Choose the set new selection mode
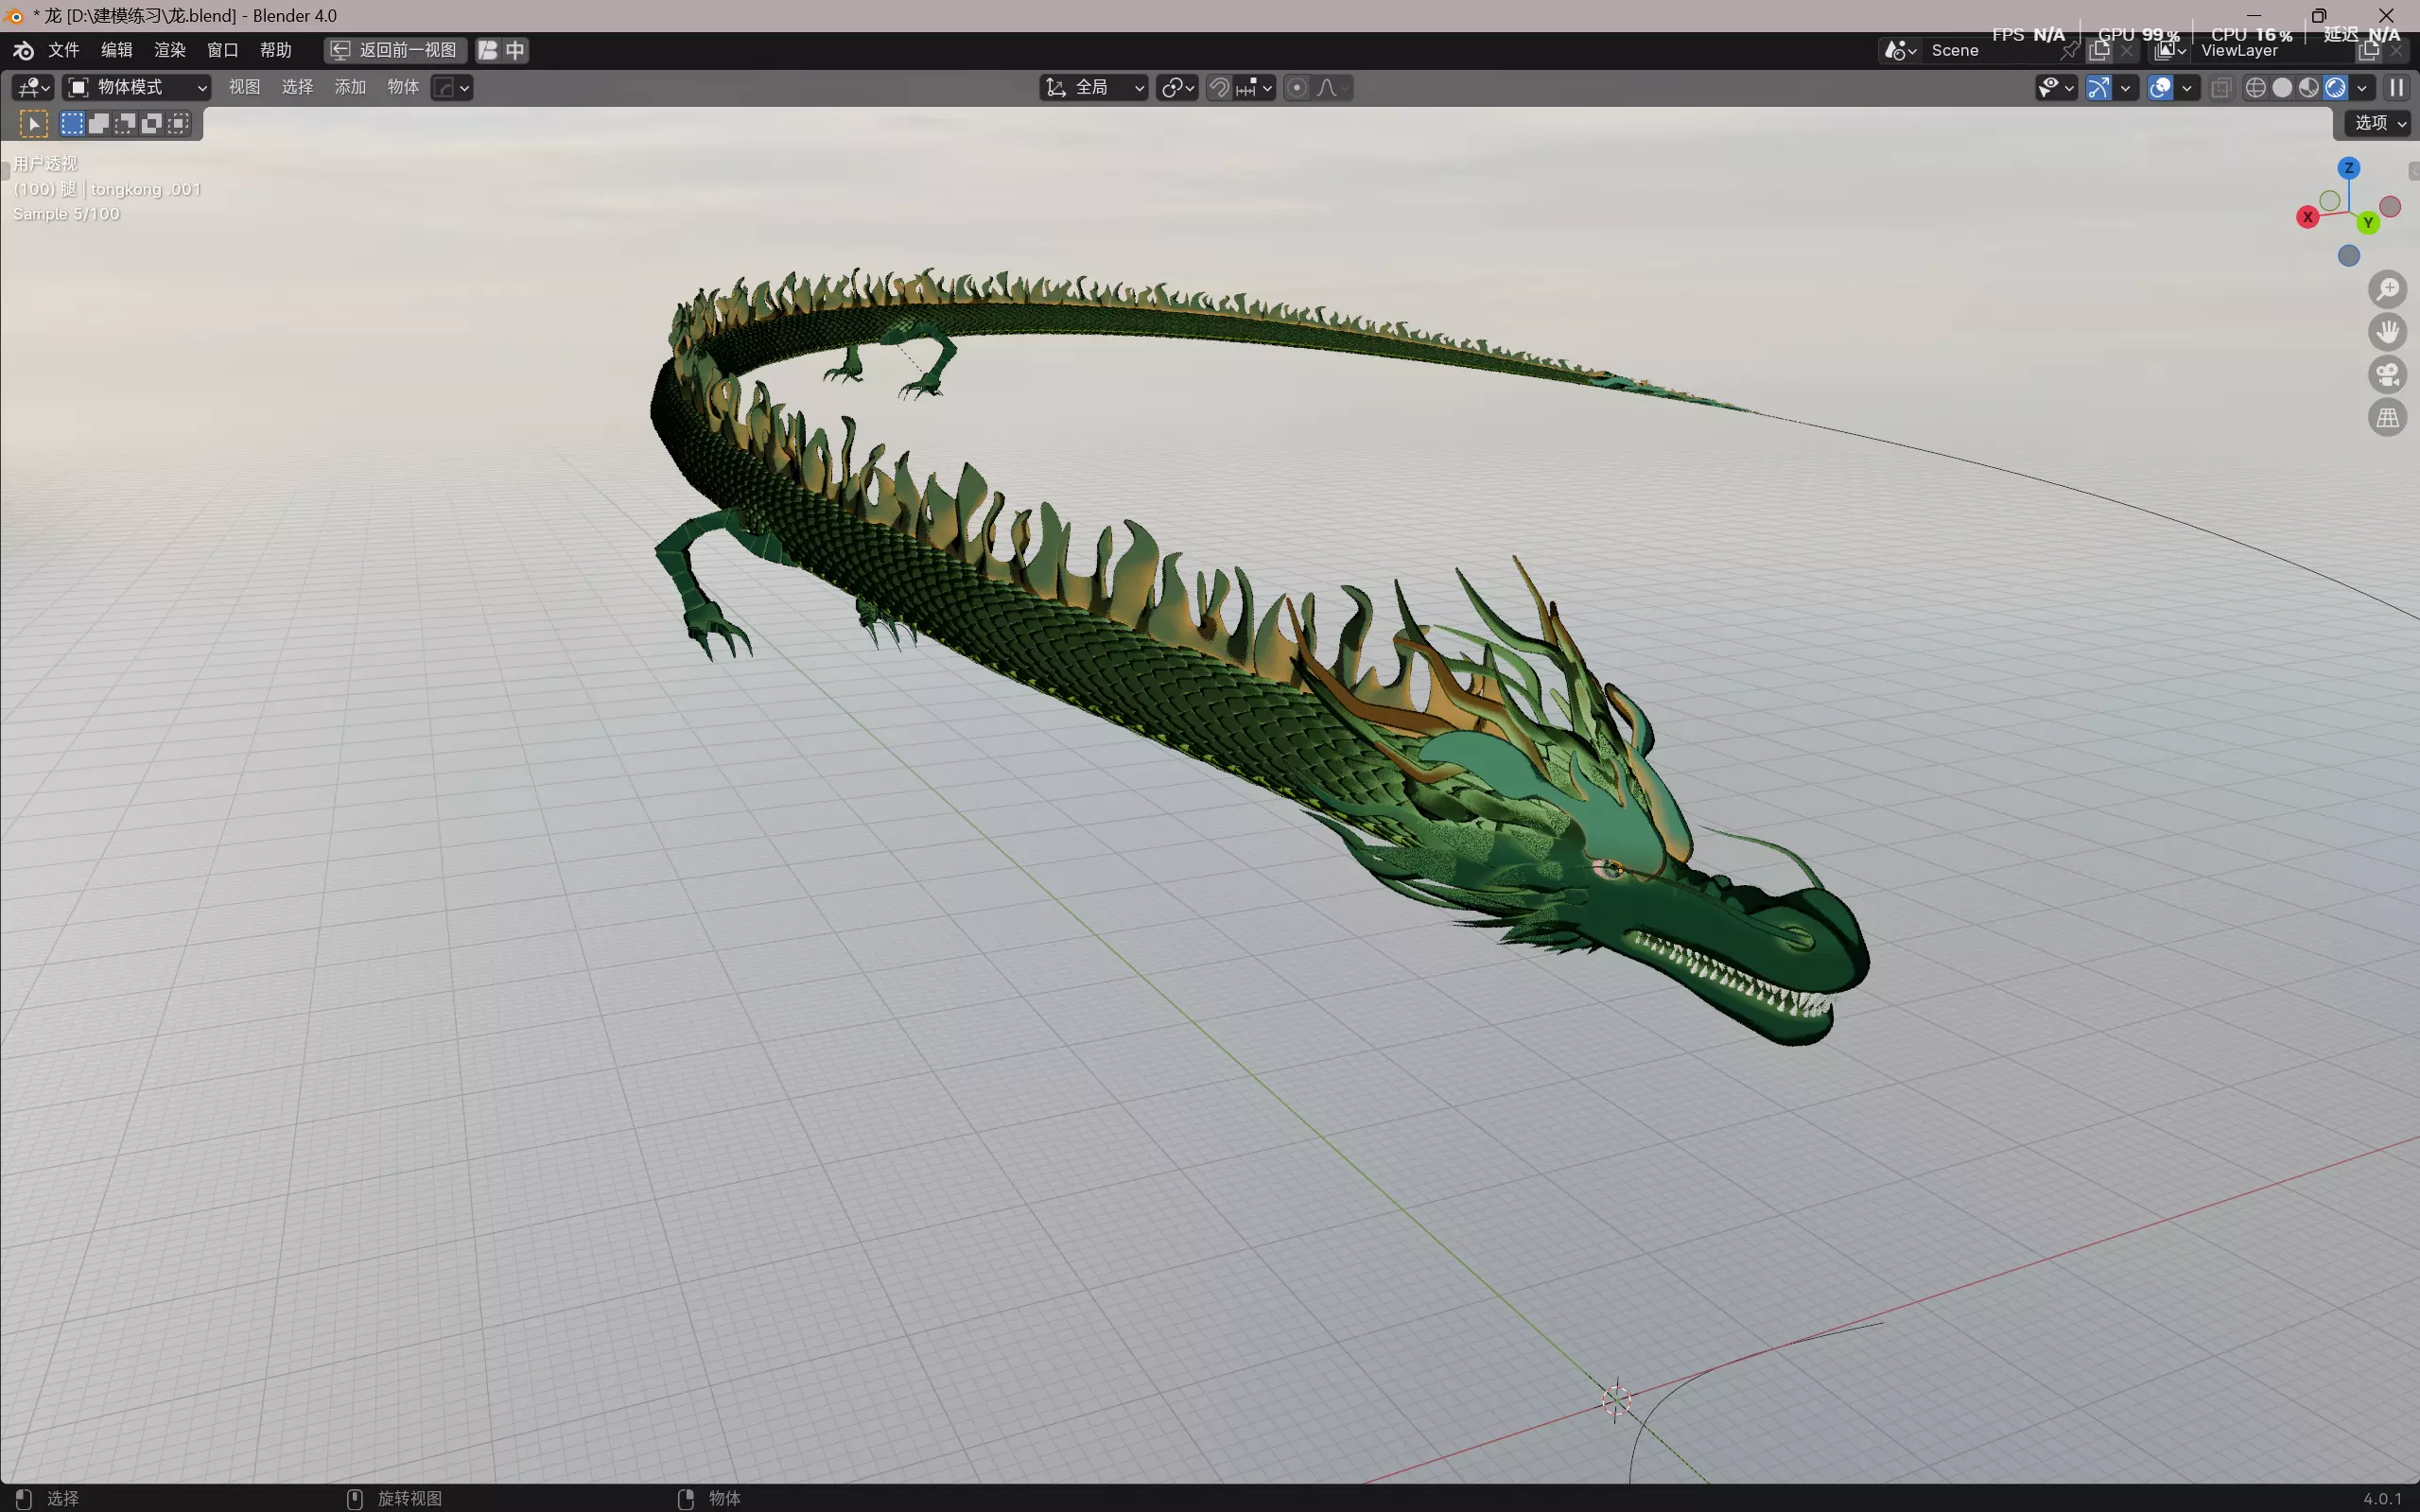This screenshot has width=2420, height=1512. tap(72, 124)
